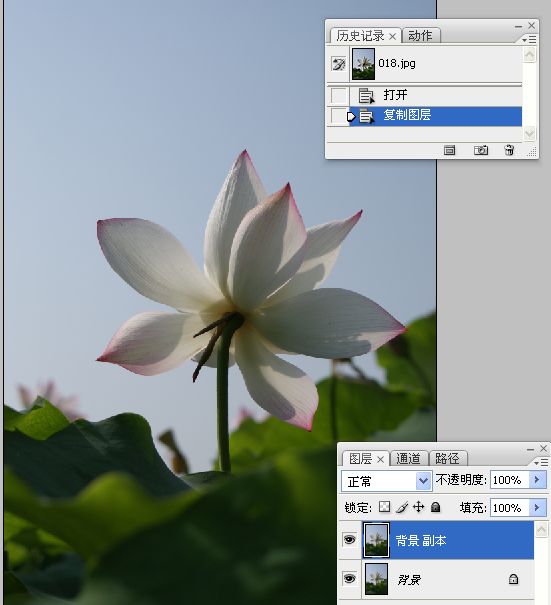The width and height of the screenshot is (551, 605).
Task: Click the state icon beside 打开
Action: coord(366,95)
